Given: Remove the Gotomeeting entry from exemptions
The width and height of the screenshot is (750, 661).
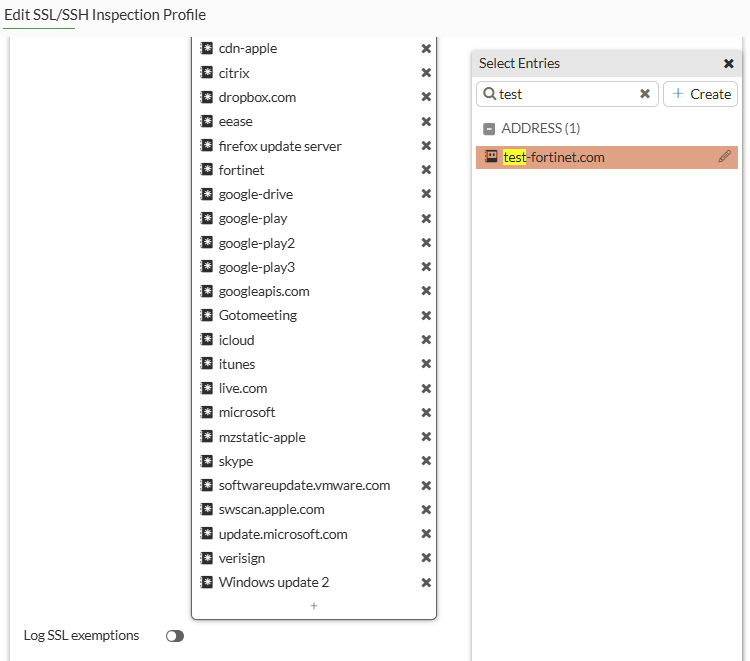Looking at the screenshot, I should 426,315.
